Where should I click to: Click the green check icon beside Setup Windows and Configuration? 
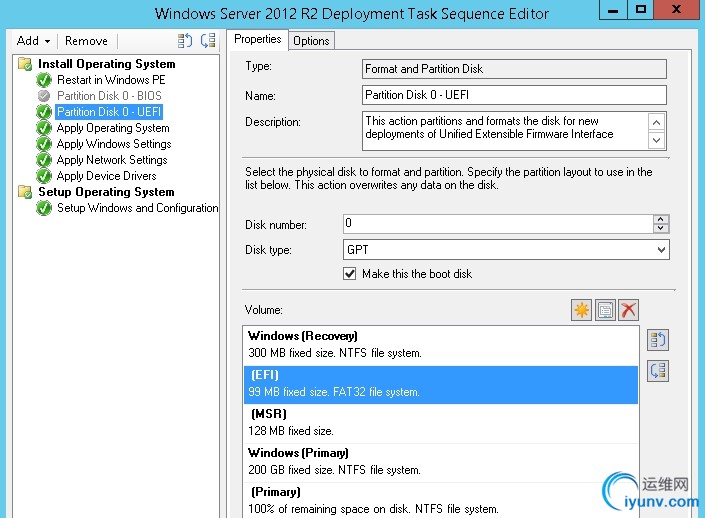(x=44, y=208)
